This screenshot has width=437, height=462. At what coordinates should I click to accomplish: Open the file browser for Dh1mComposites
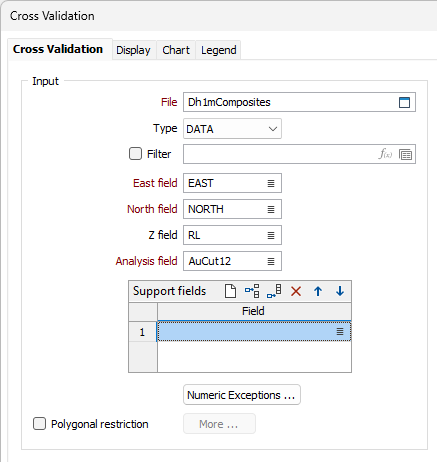(404, 102)
